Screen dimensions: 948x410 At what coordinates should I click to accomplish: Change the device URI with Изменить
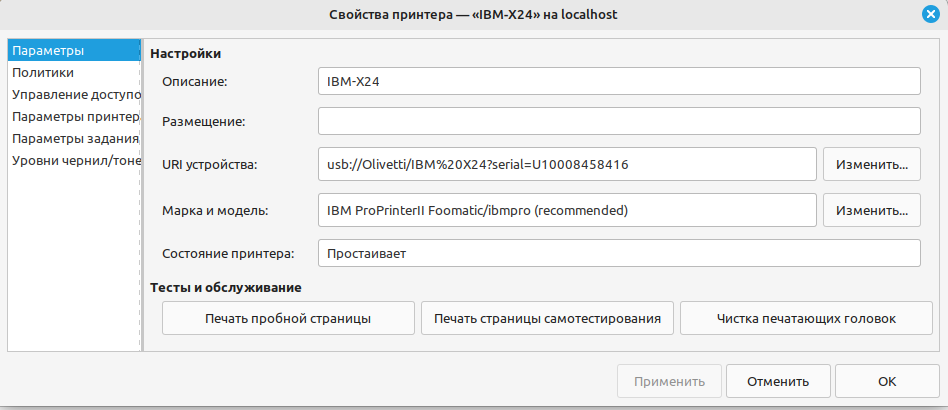coord(872,164)
